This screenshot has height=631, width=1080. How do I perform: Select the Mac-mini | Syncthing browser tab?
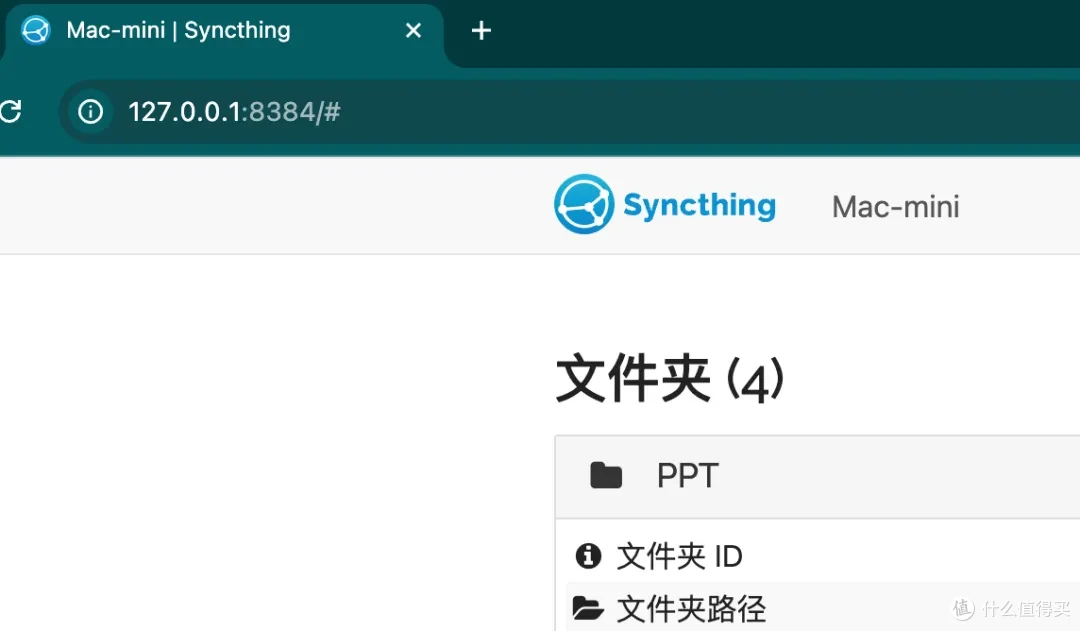[x=224, y=33]
